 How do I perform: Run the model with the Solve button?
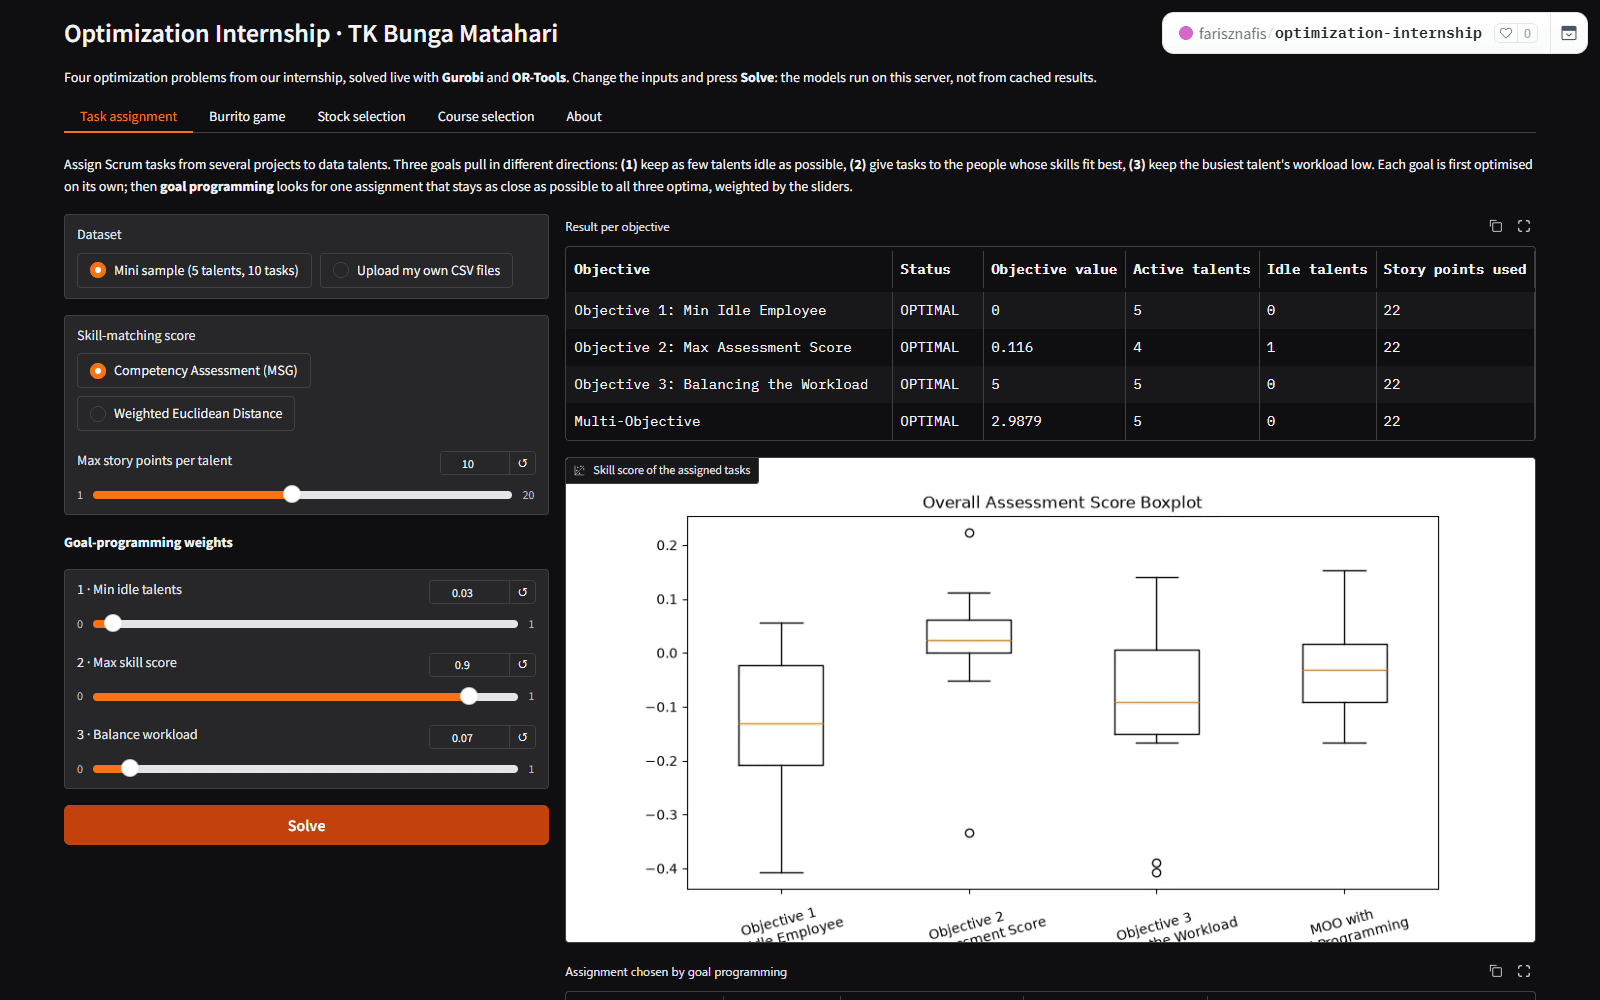pos(306,825)
